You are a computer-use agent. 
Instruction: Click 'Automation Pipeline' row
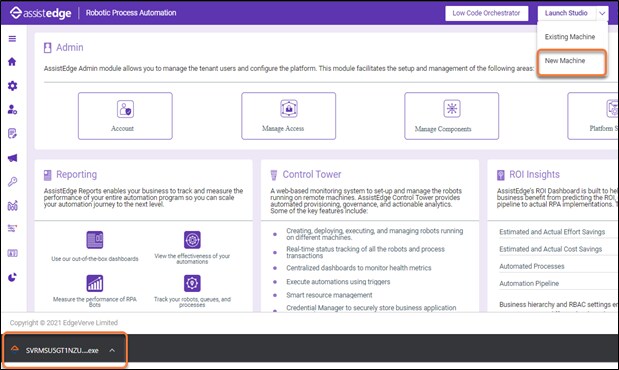click(529, 284)
